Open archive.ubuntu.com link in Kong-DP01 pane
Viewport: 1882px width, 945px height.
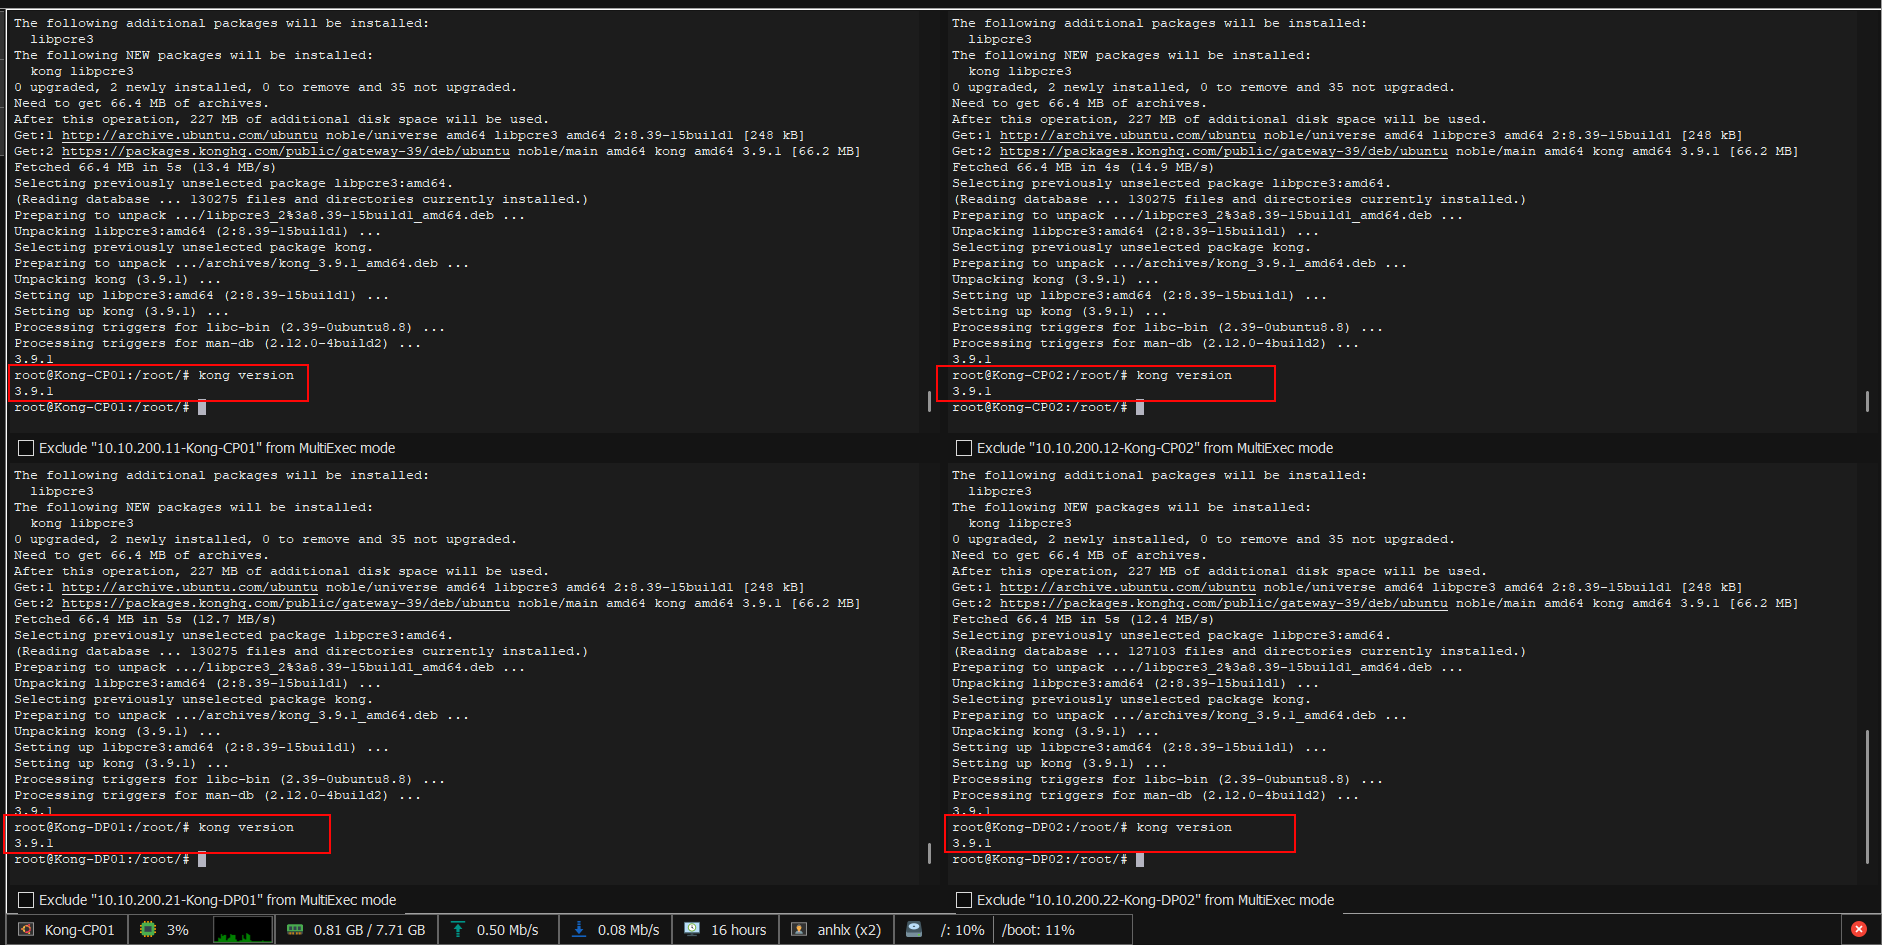[190, 587]
